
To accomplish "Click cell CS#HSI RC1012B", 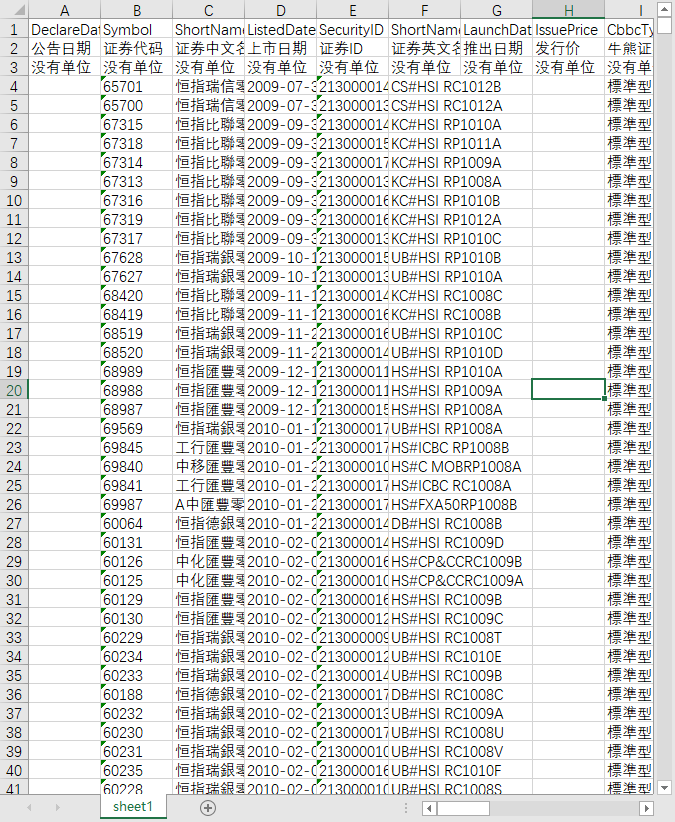I will click(x=446, y=86).
